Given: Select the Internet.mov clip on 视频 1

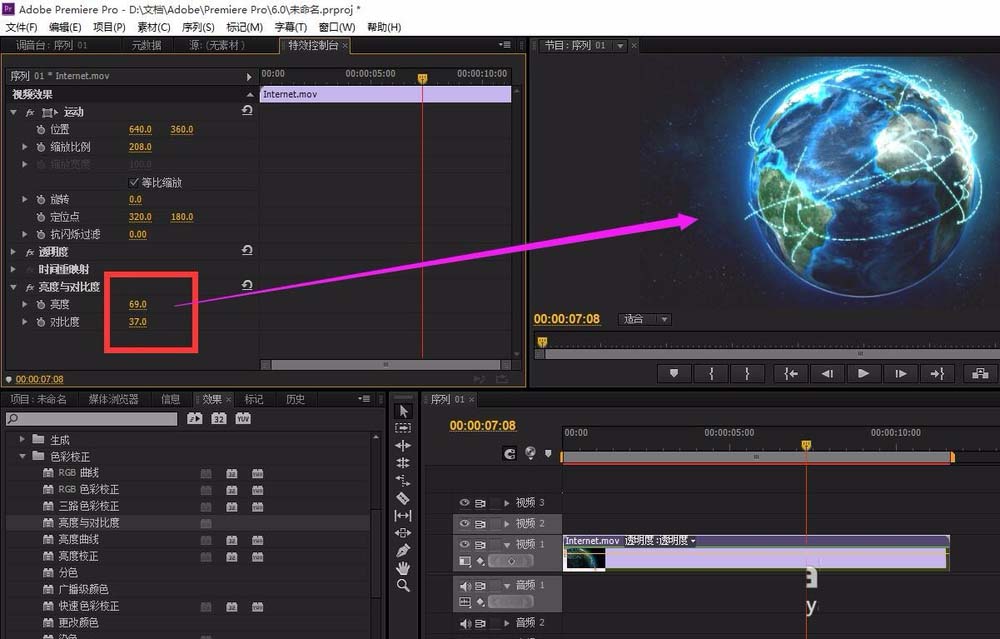Looking at the screenshot, I should point(750,557).
